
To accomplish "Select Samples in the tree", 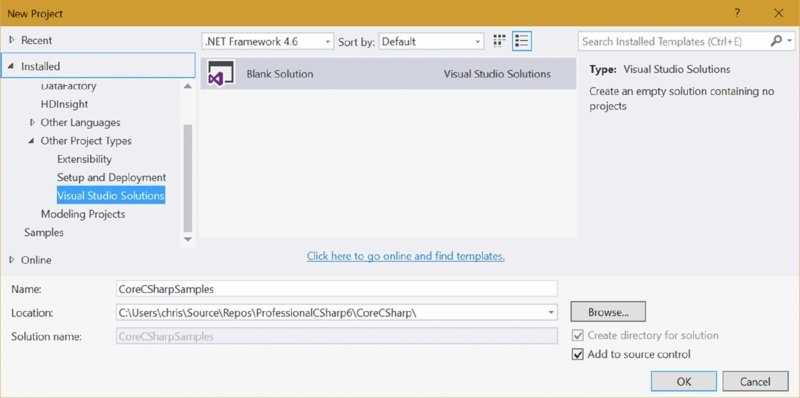I will click(44, 233).
